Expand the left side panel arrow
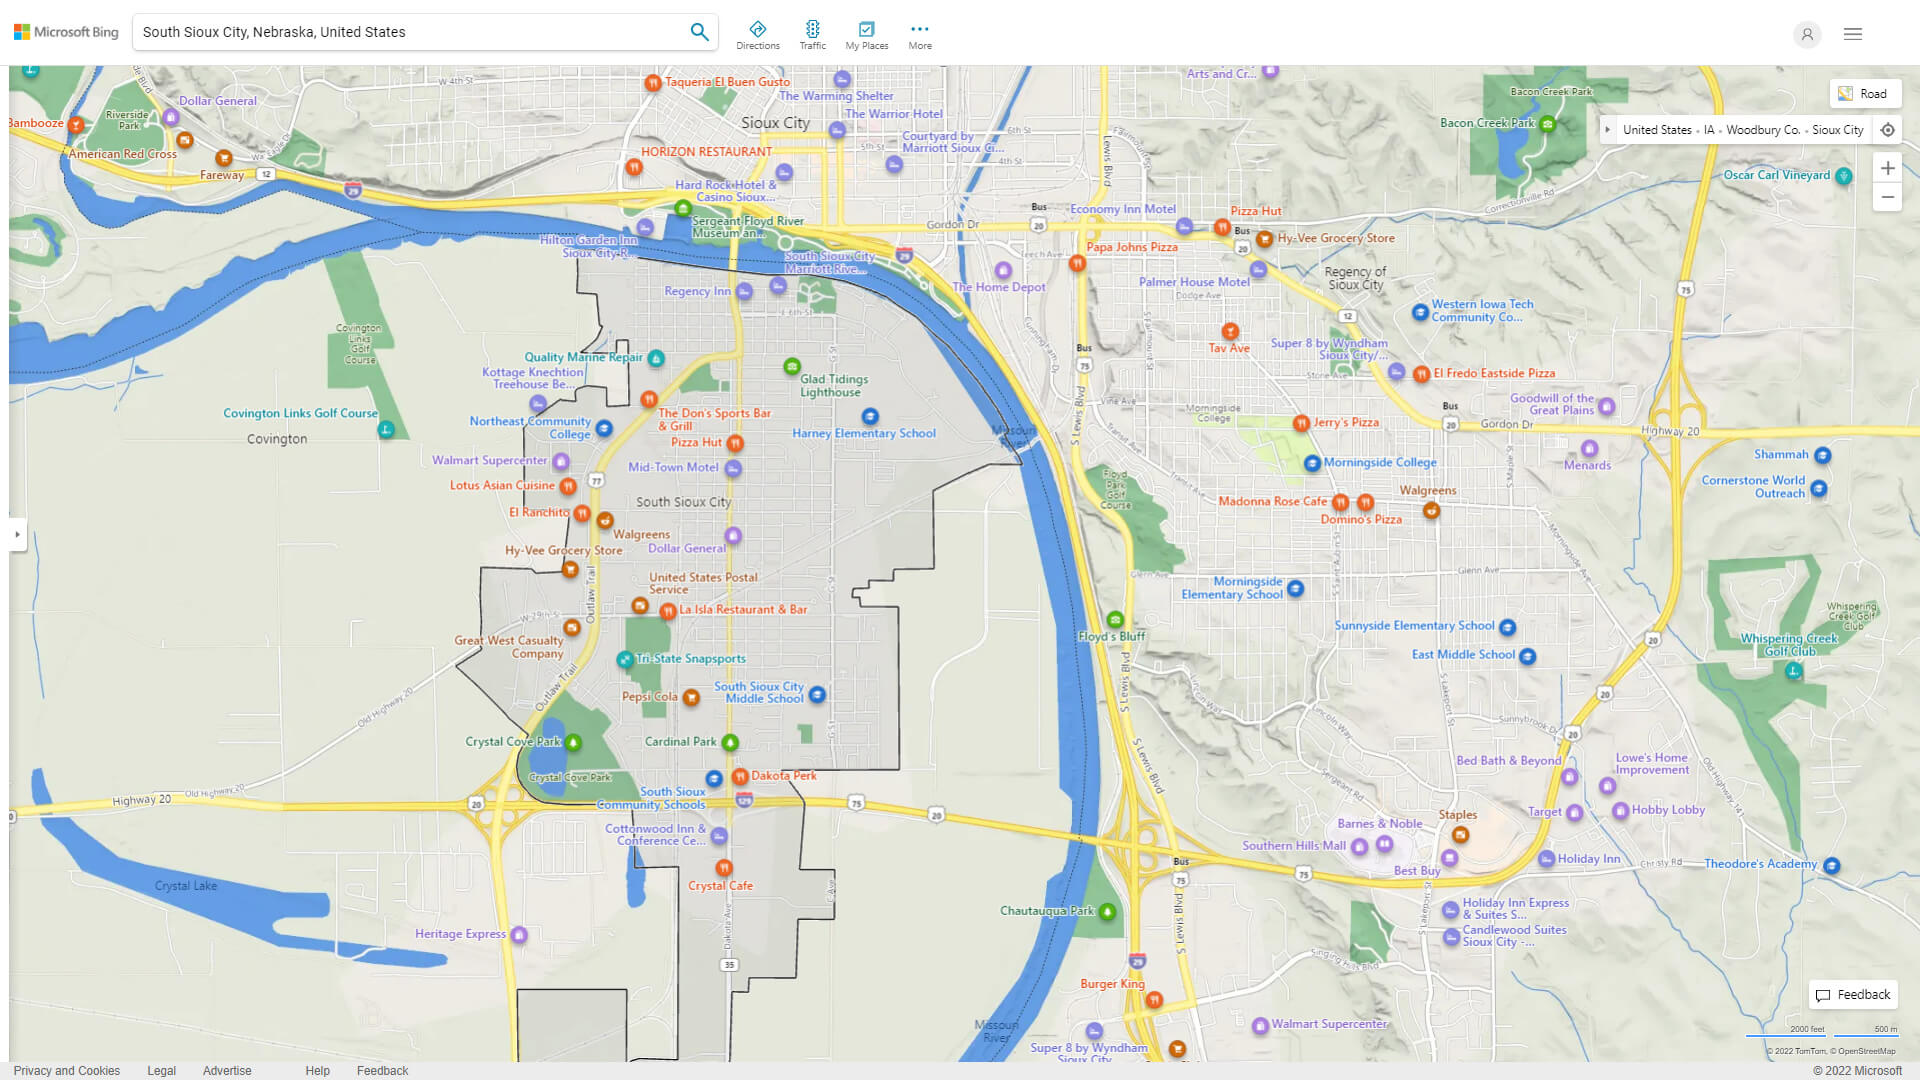 point(17,535)
